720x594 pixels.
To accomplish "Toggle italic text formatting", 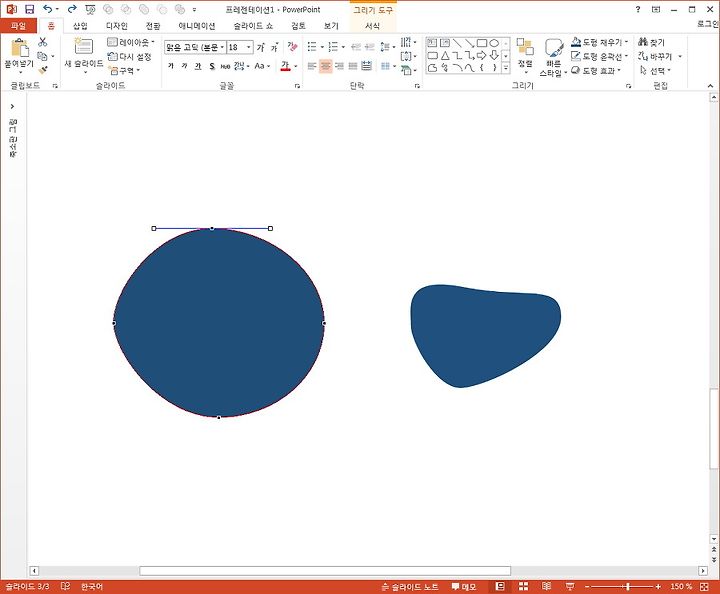I will [184, 67].
